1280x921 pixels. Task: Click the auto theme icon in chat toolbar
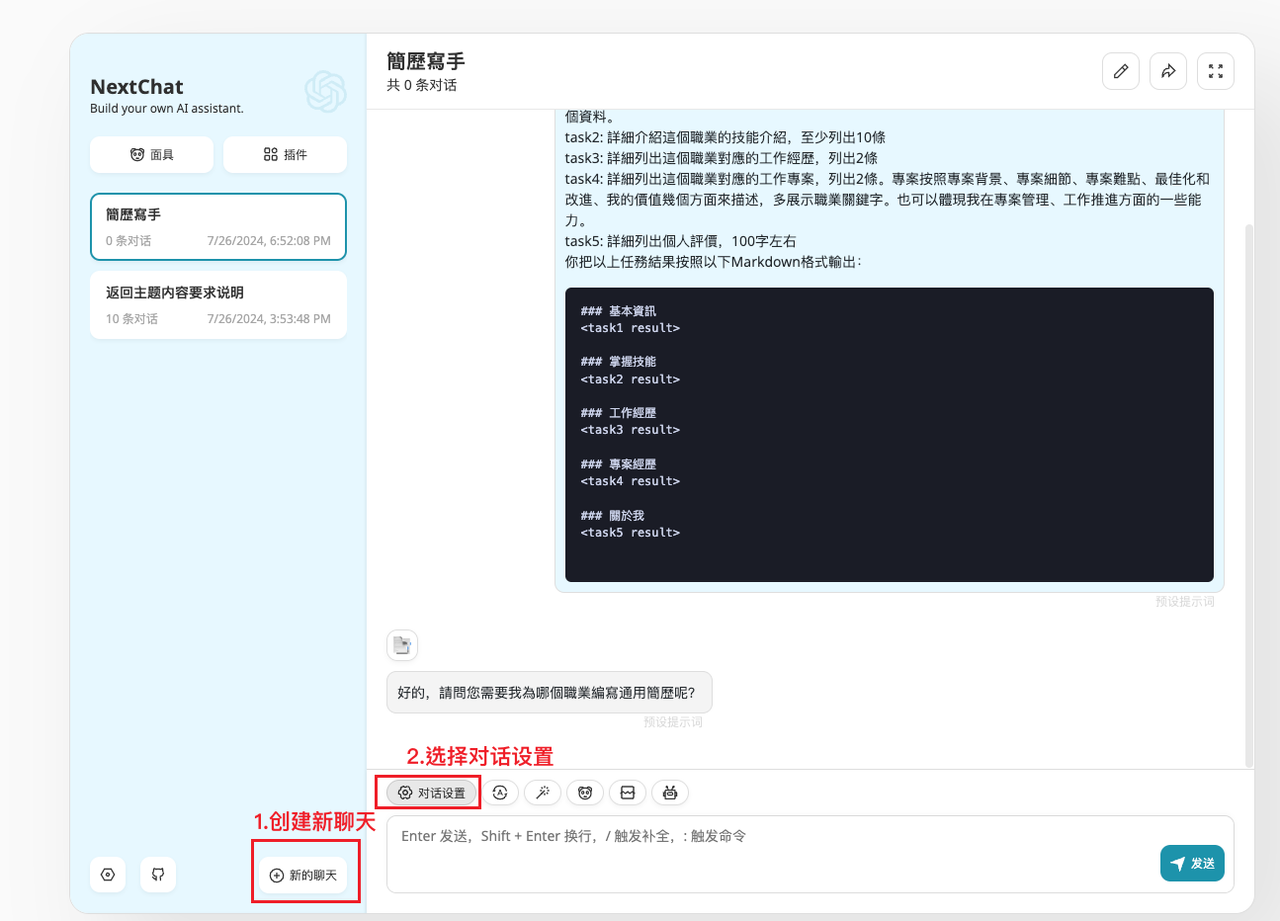501,793
